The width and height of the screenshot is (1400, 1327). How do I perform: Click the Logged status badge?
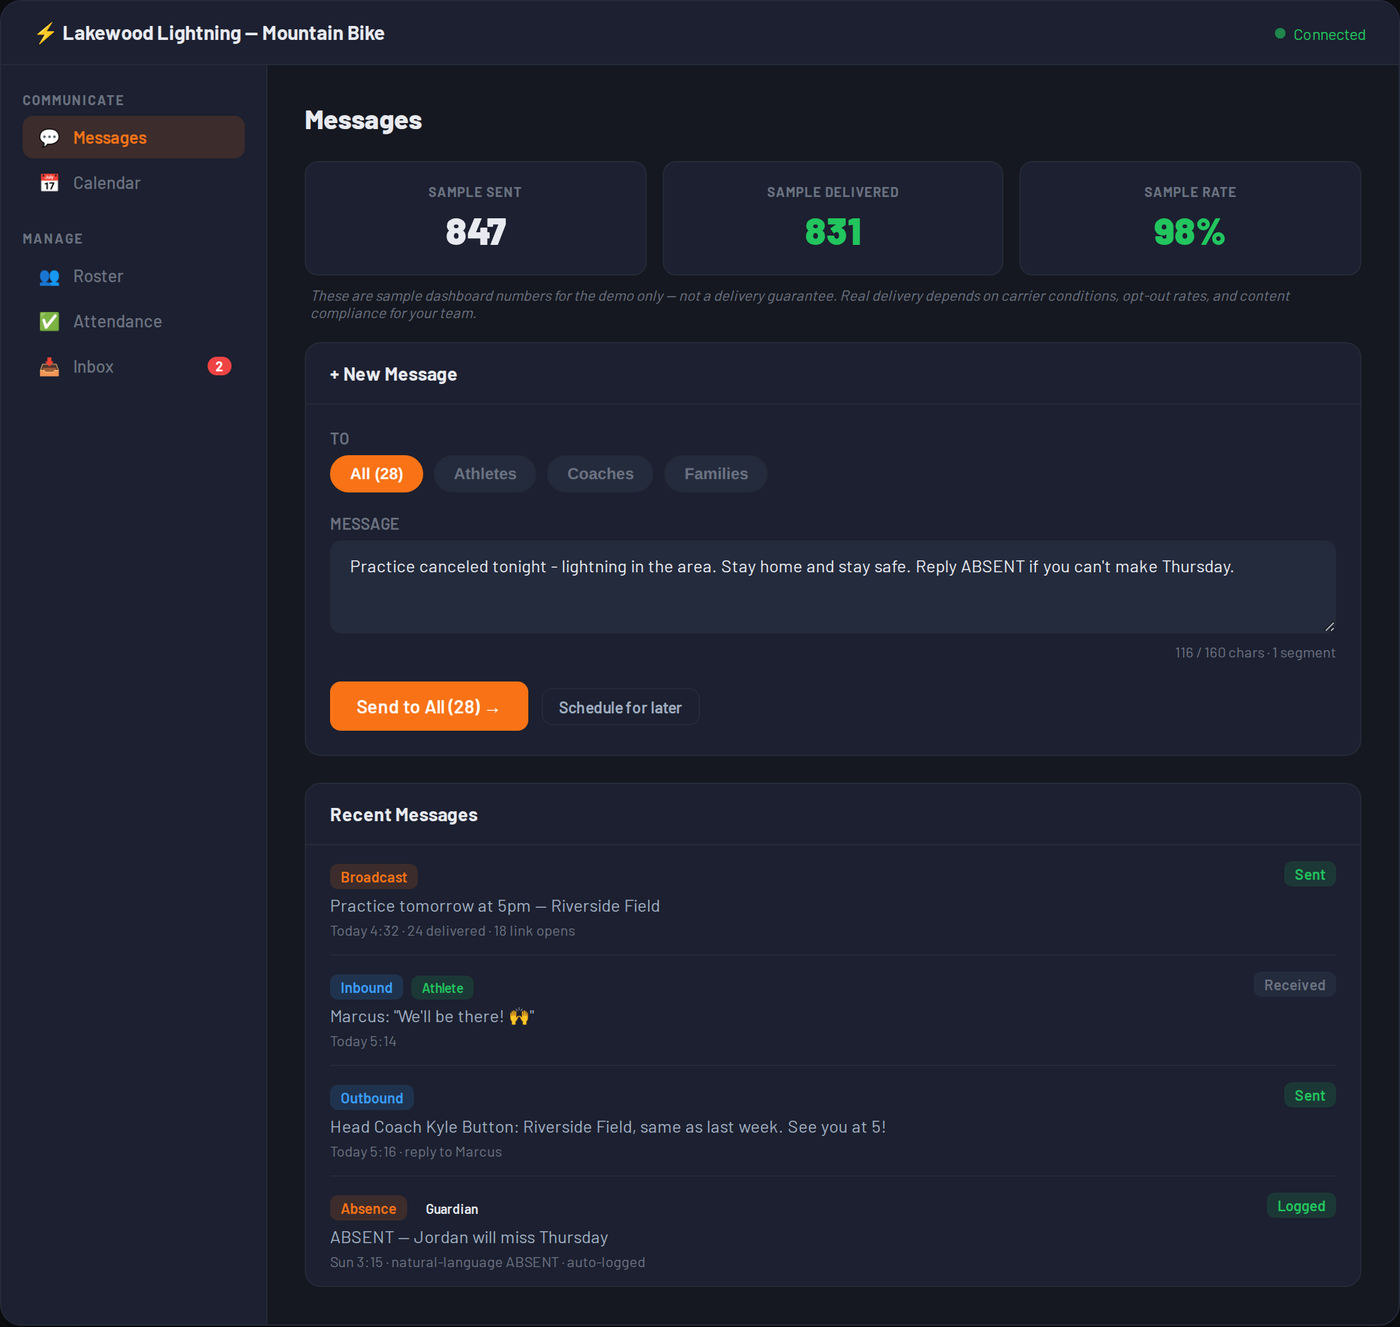1301,1206
